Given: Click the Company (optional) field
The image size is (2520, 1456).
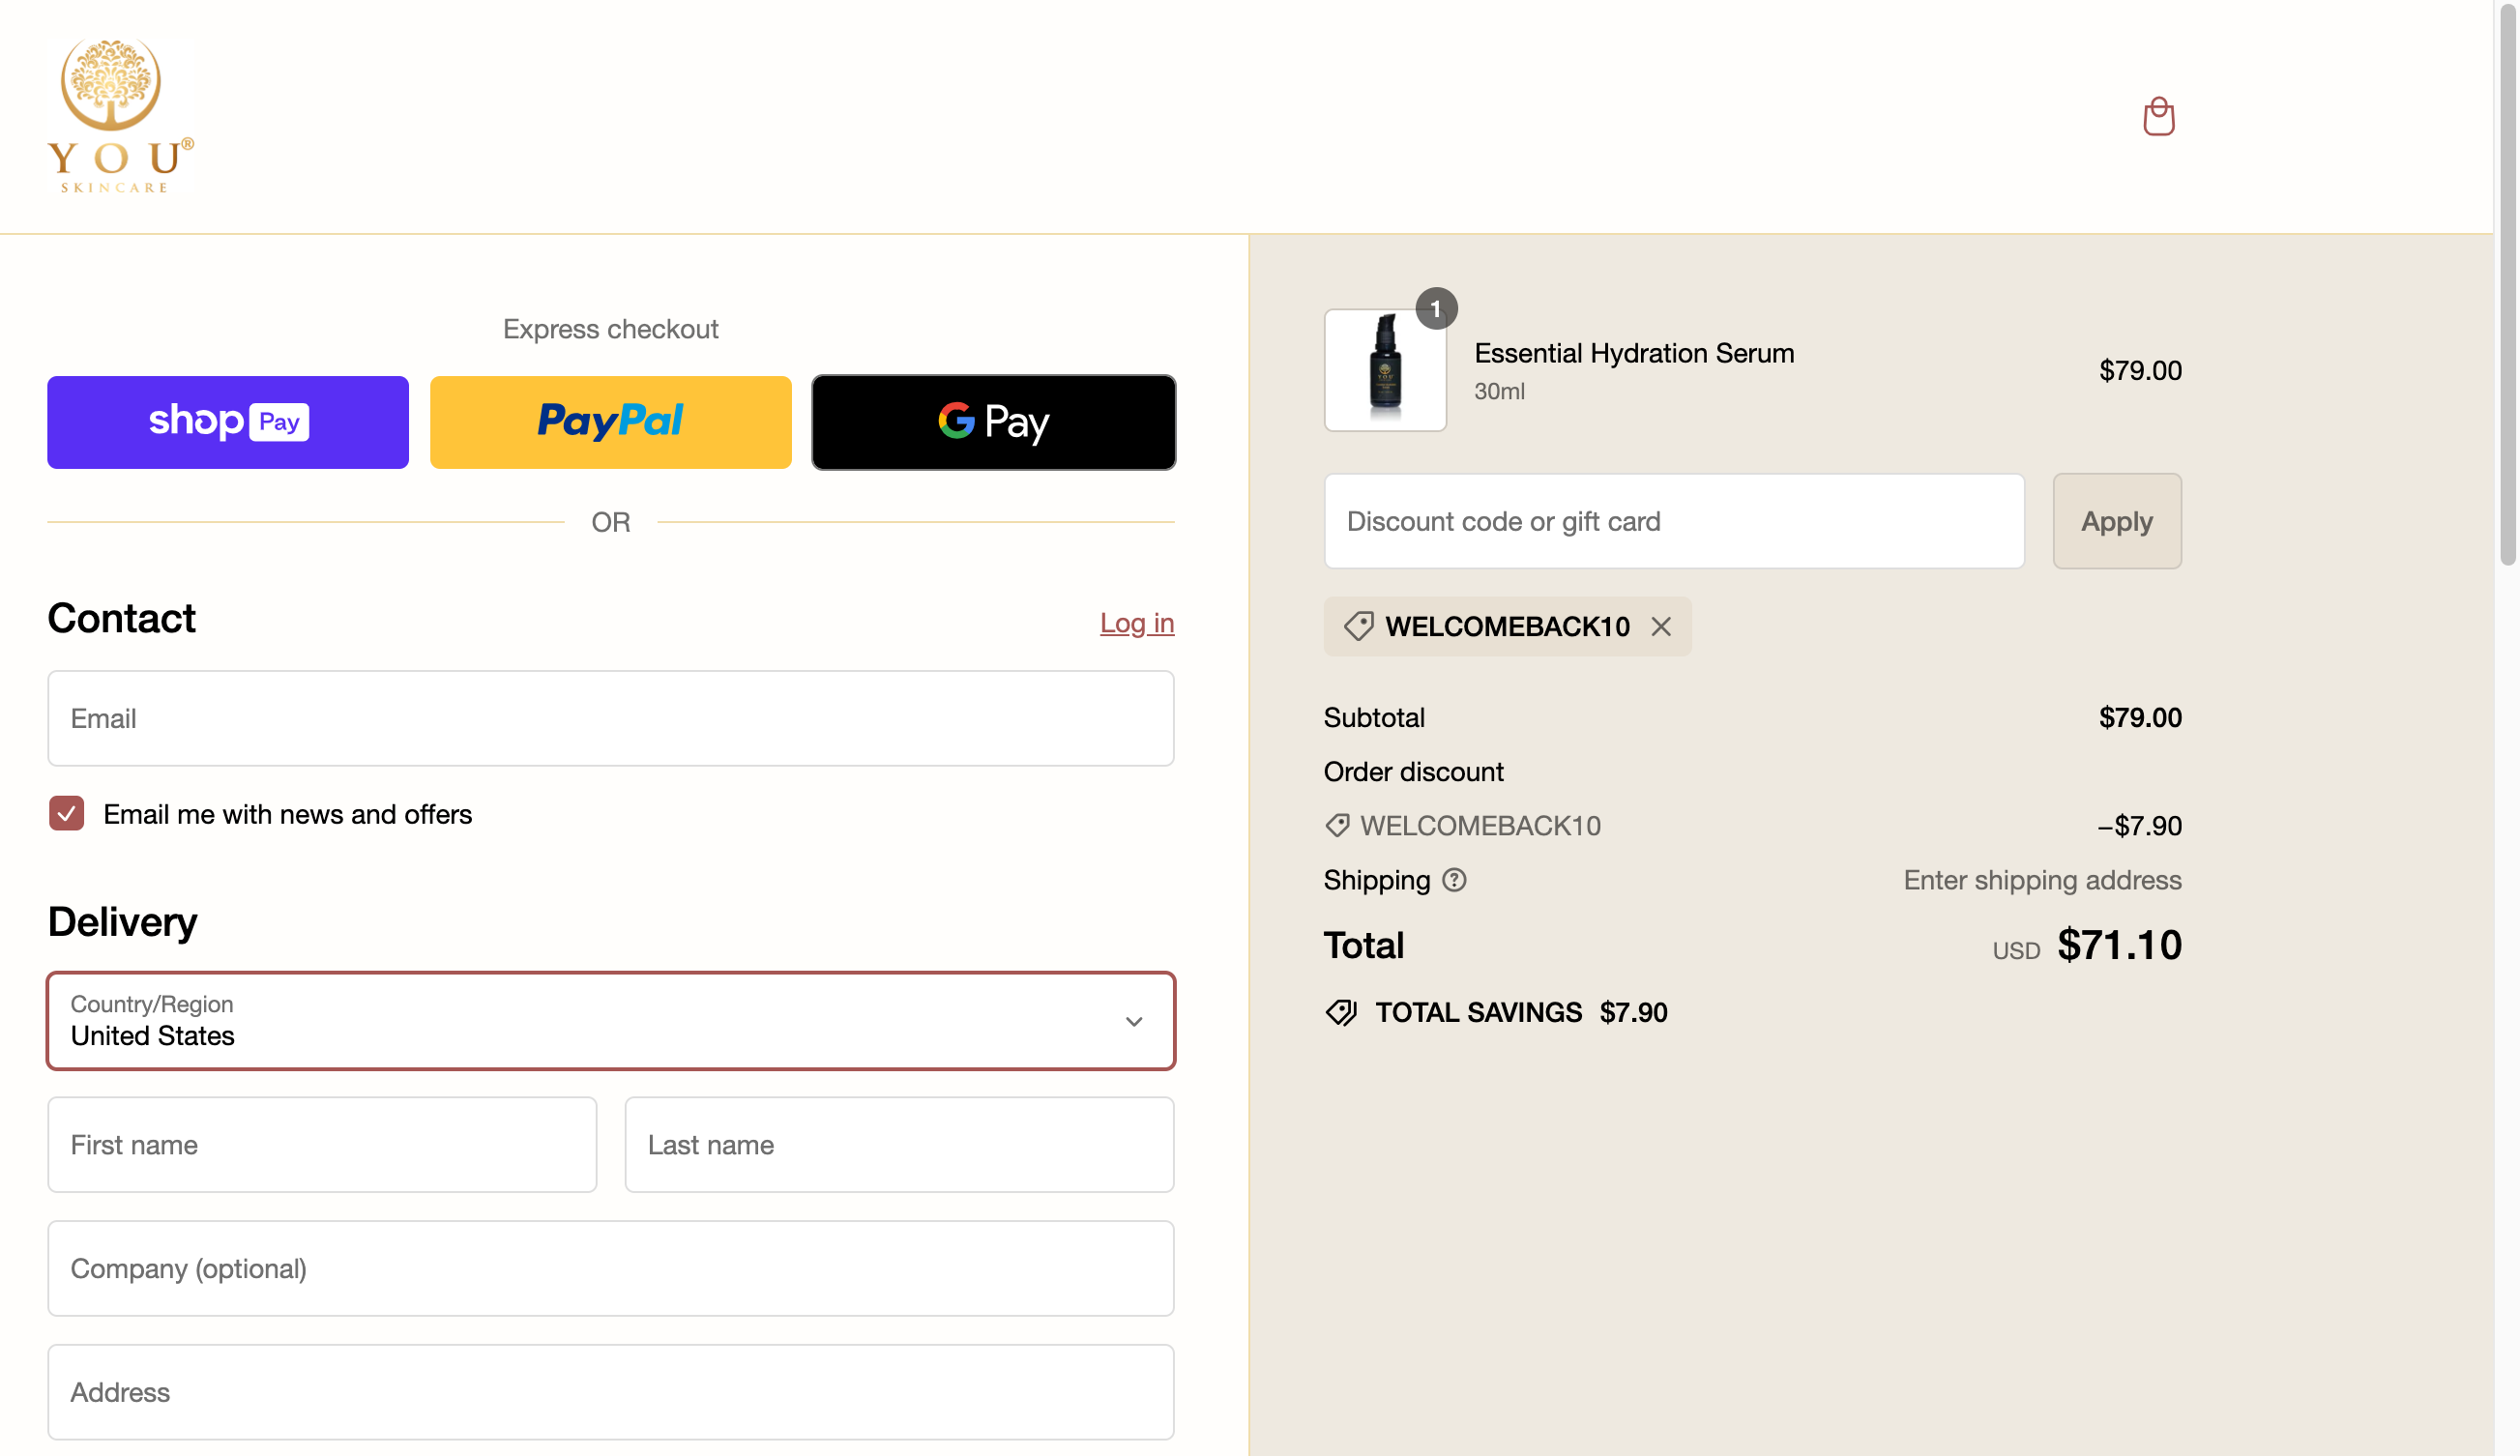Looking at the screenshot, I should point(611,1268).
